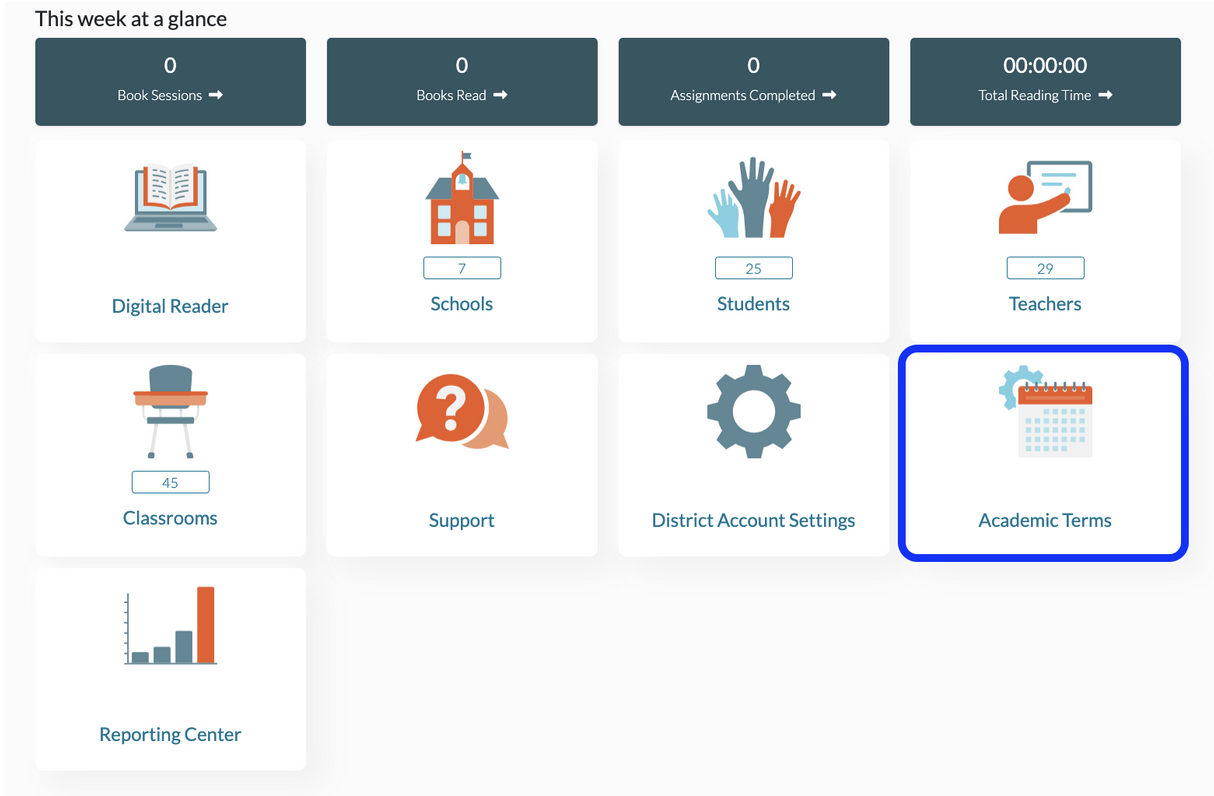Click the 0 value above Books Read
This screenshot has height=796, width=1214.
[462, 65]
